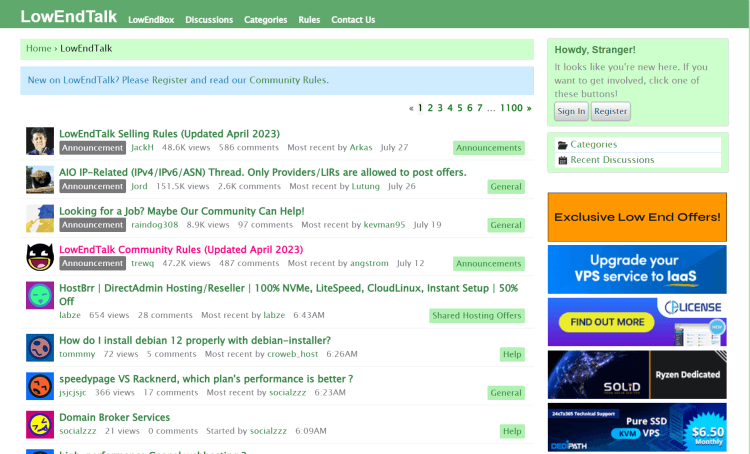Open the LowEndBox nav link
Image resolution: width=750 pixels, height=454 pixels.
151,20
